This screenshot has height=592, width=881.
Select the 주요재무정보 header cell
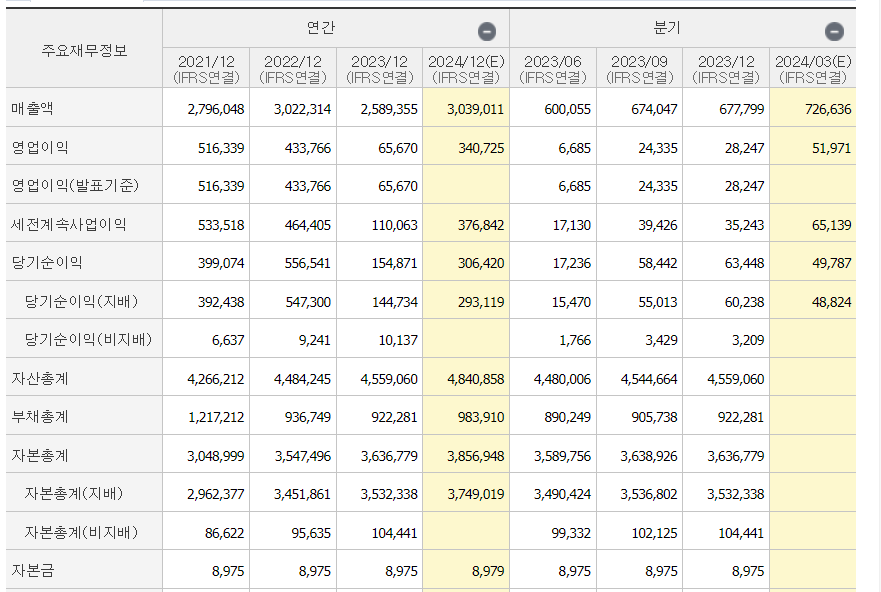[84, 49]
